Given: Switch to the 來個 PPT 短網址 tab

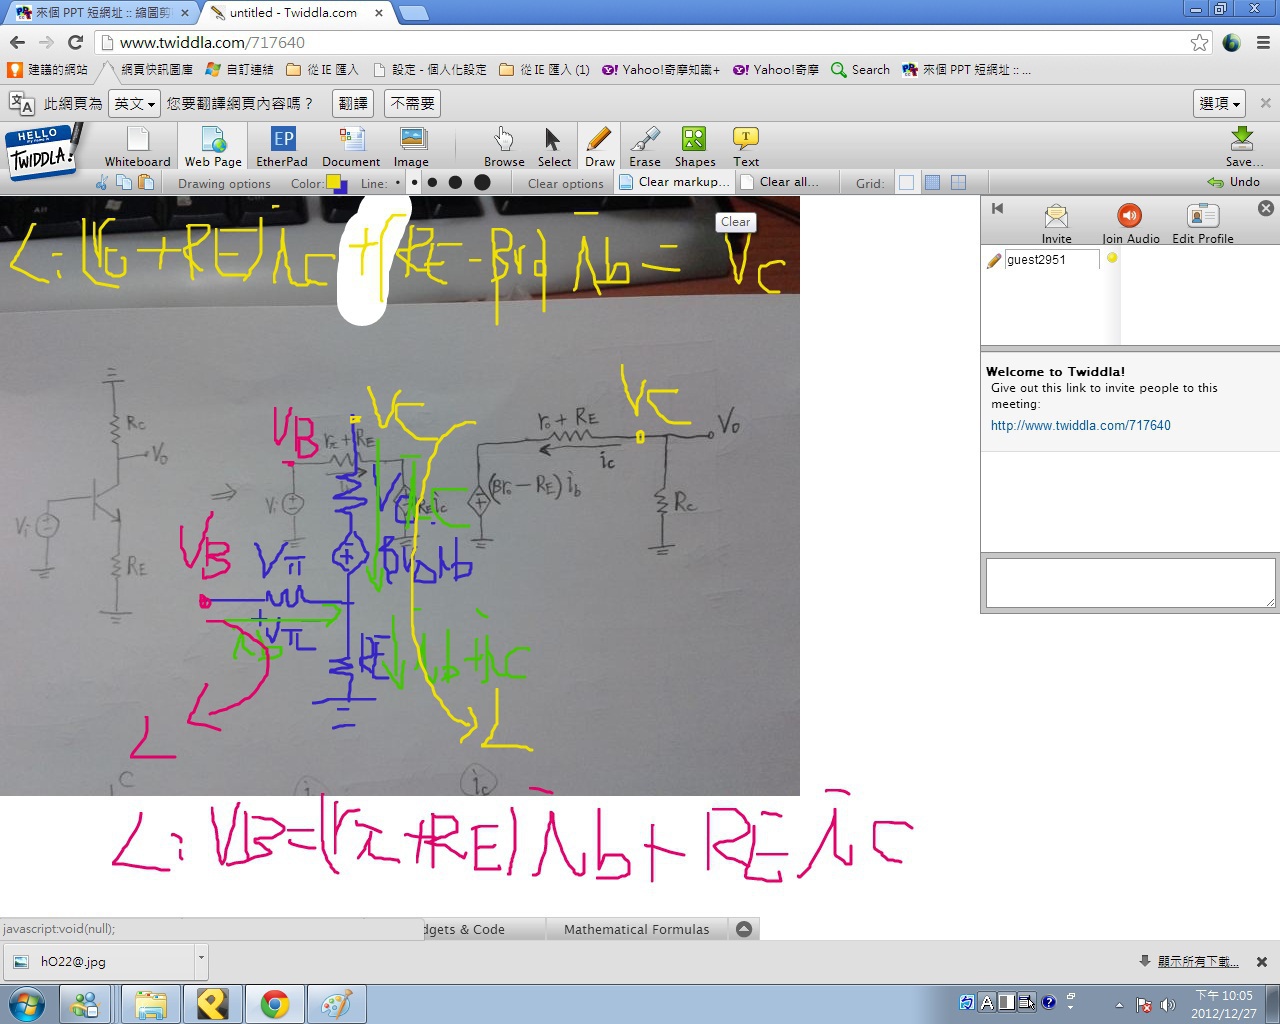Looking at the screenshot, I should pyautogui.click(x=100, y=13).
